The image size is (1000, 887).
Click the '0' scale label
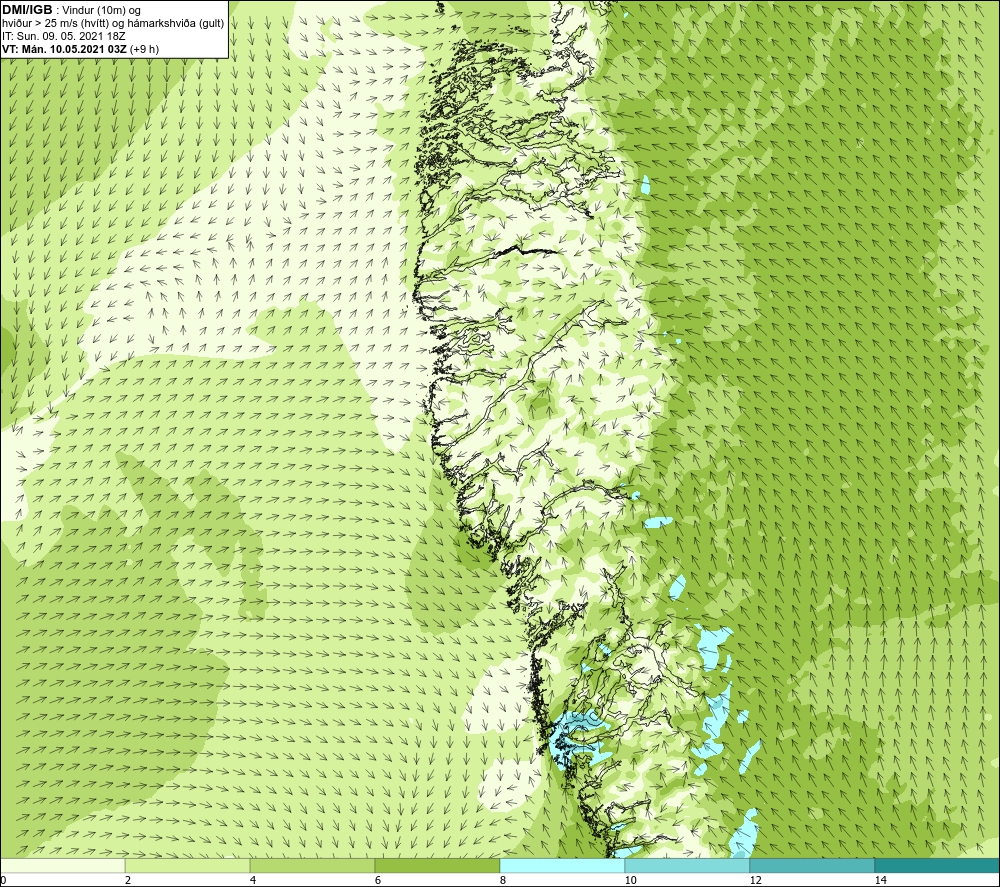tap(3, 880)
